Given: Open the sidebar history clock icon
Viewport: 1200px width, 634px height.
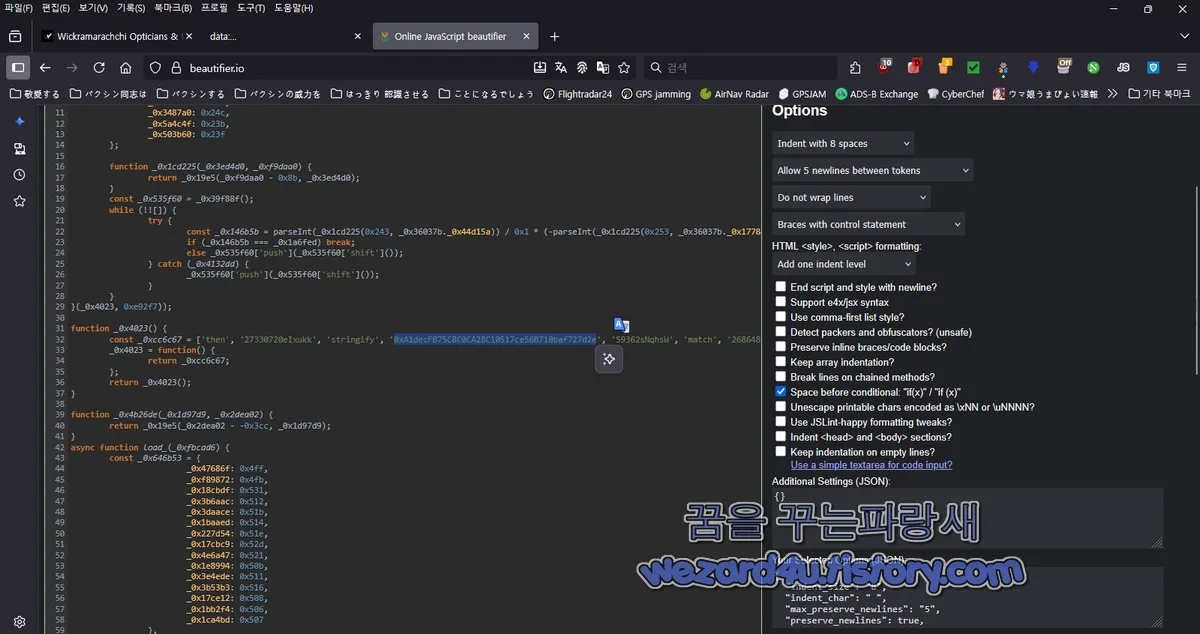Looking at the screenshot, I should 19,175.
